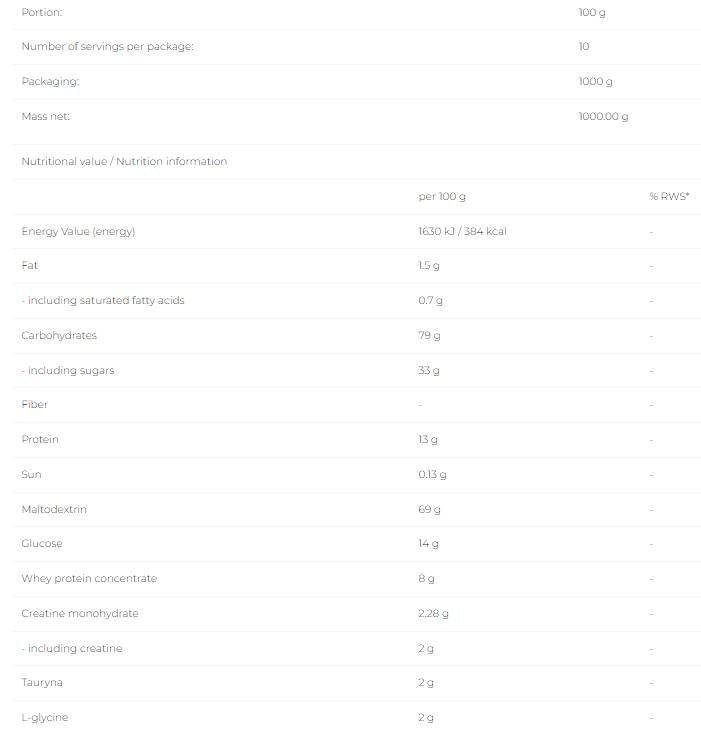
Task: Click the Nutritional value heading
Action: [124, 161]
